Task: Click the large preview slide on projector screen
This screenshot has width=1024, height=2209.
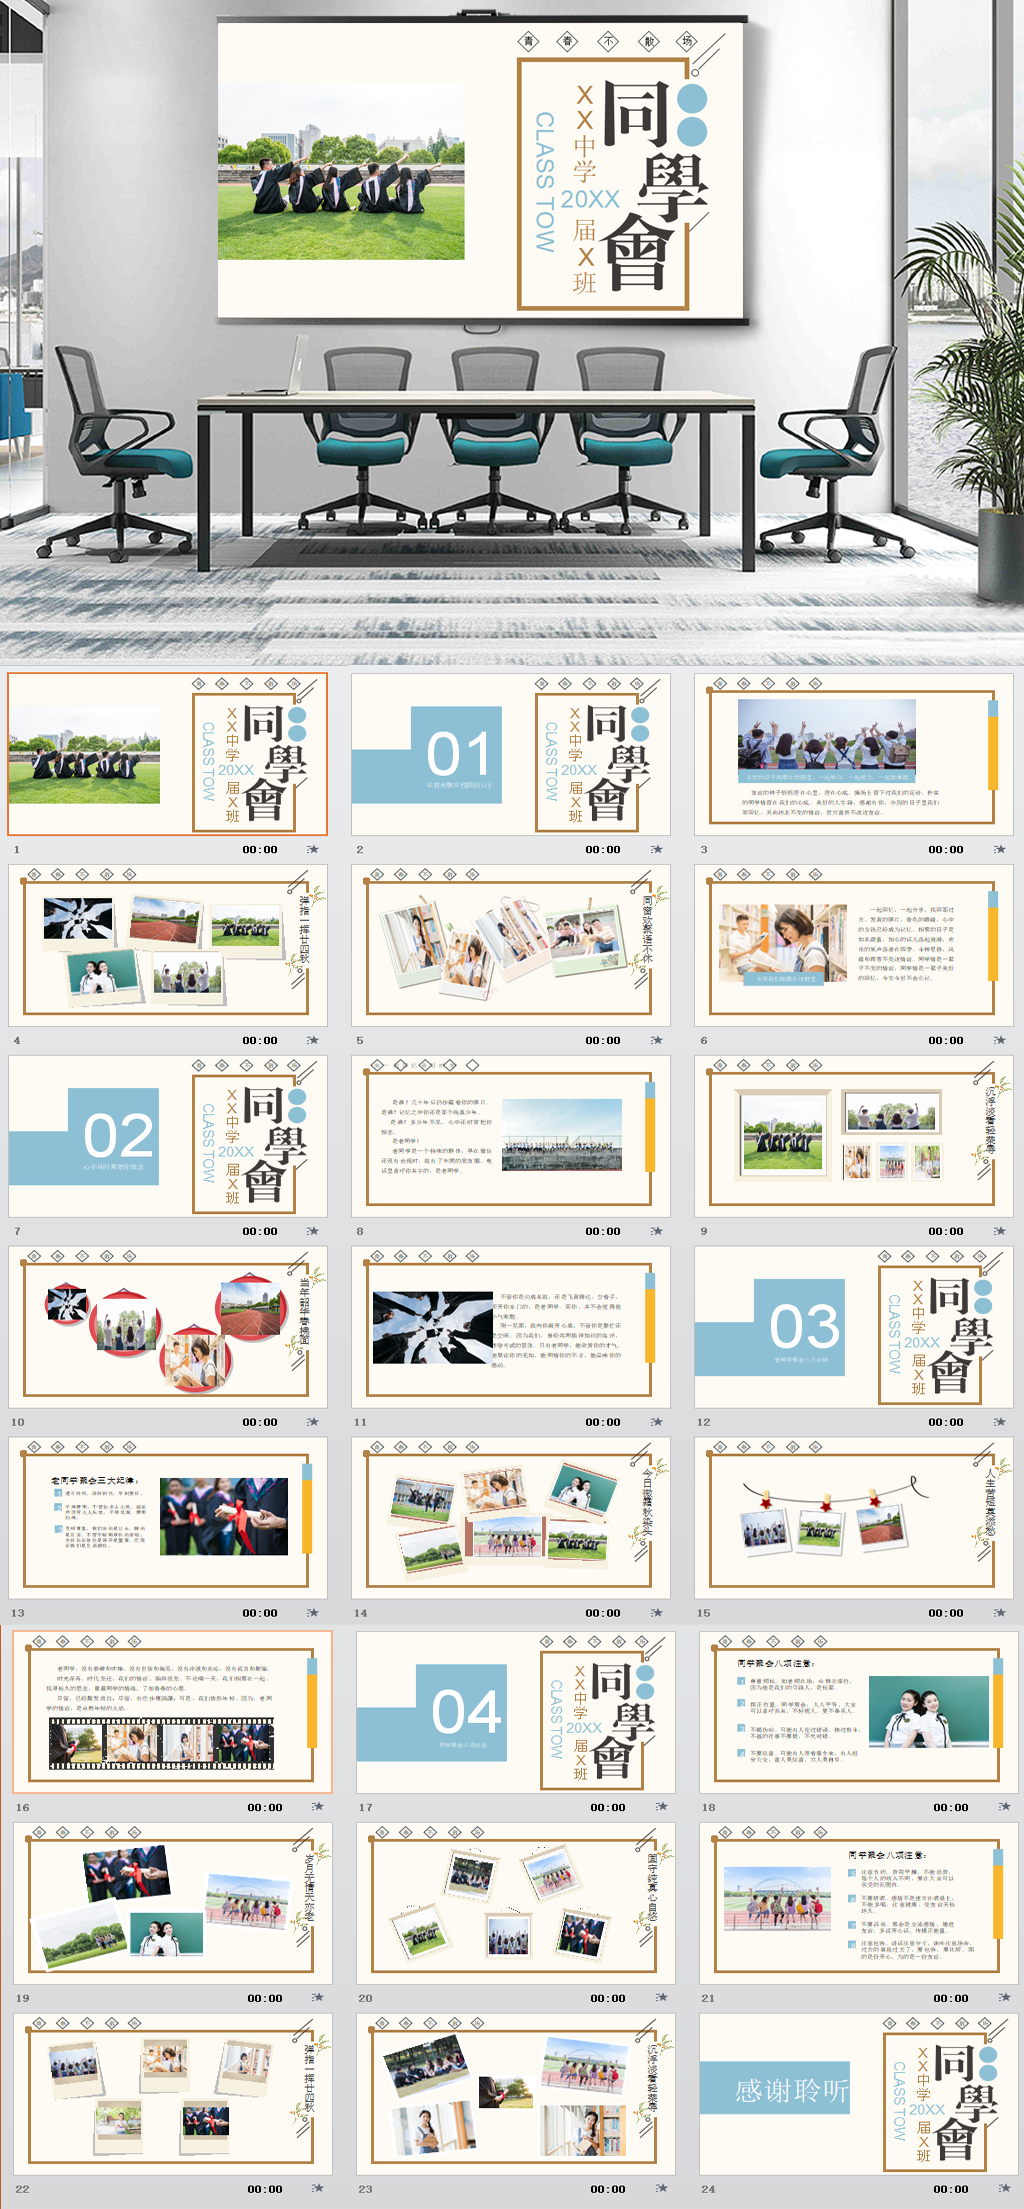Action: (481, 170)
